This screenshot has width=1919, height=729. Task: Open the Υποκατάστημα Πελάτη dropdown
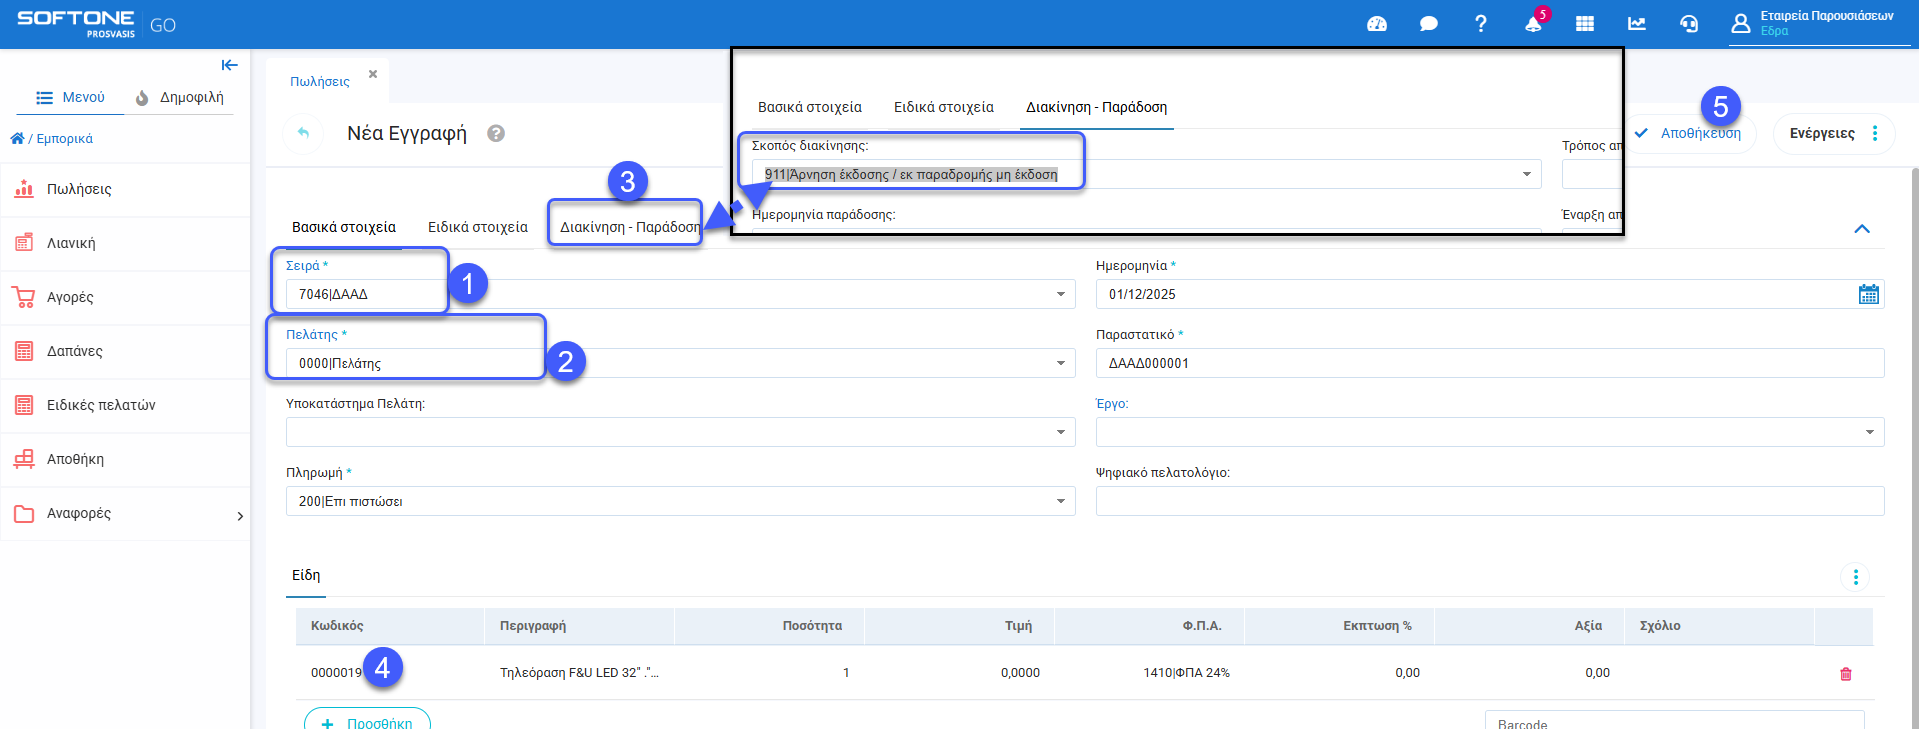(1060, 433)
